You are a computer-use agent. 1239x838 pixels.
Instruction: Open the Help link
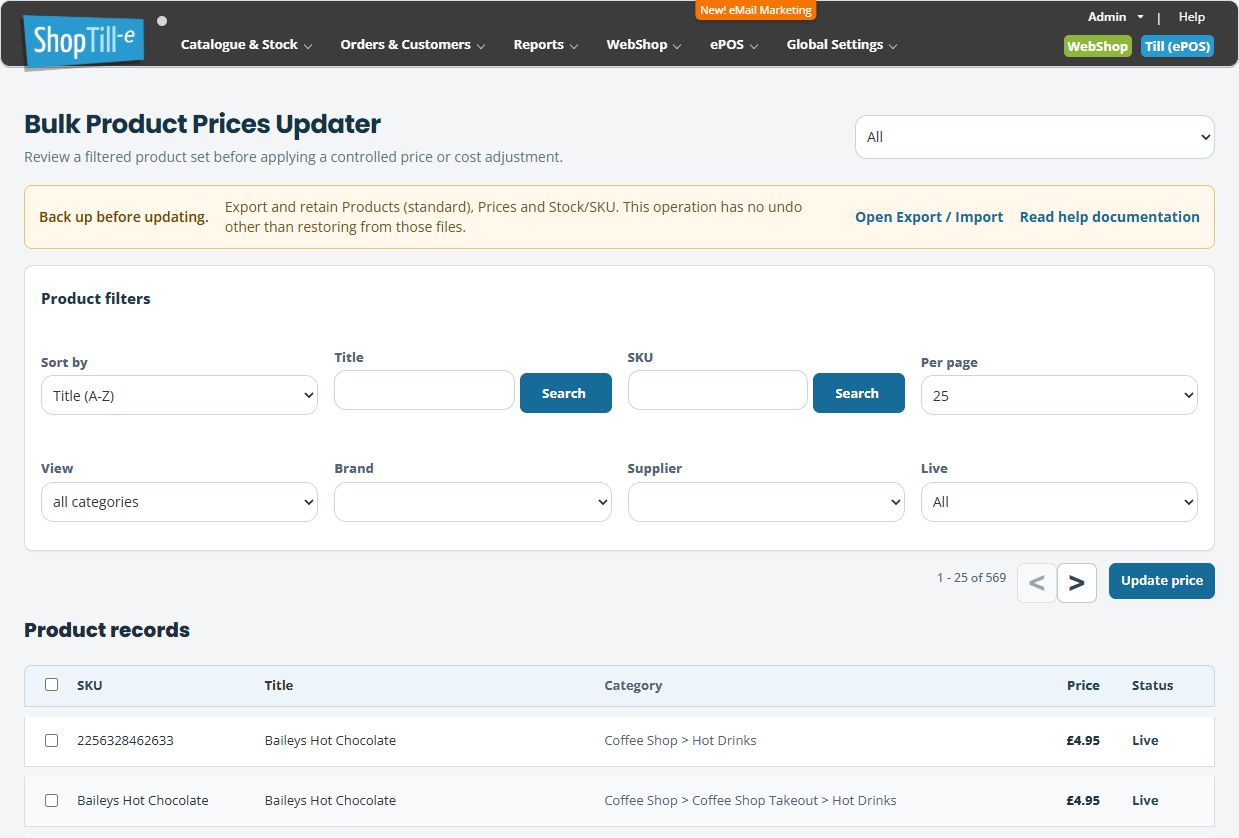[x=1191, y=17]
